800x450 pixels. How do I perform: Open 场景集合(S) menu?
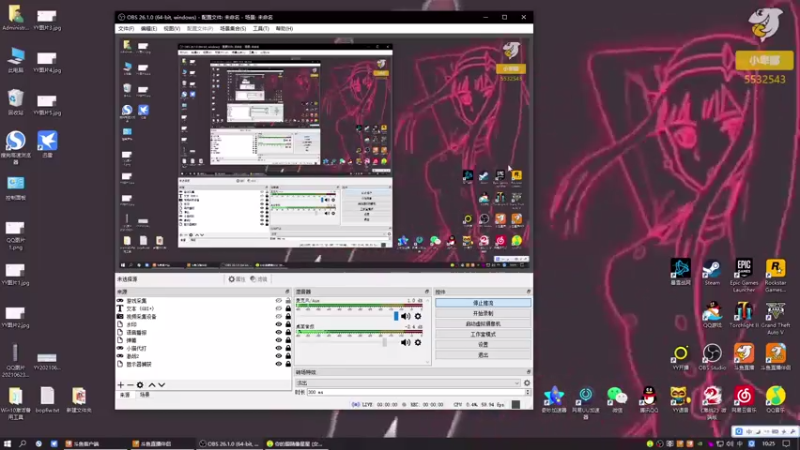pos(233,29)
